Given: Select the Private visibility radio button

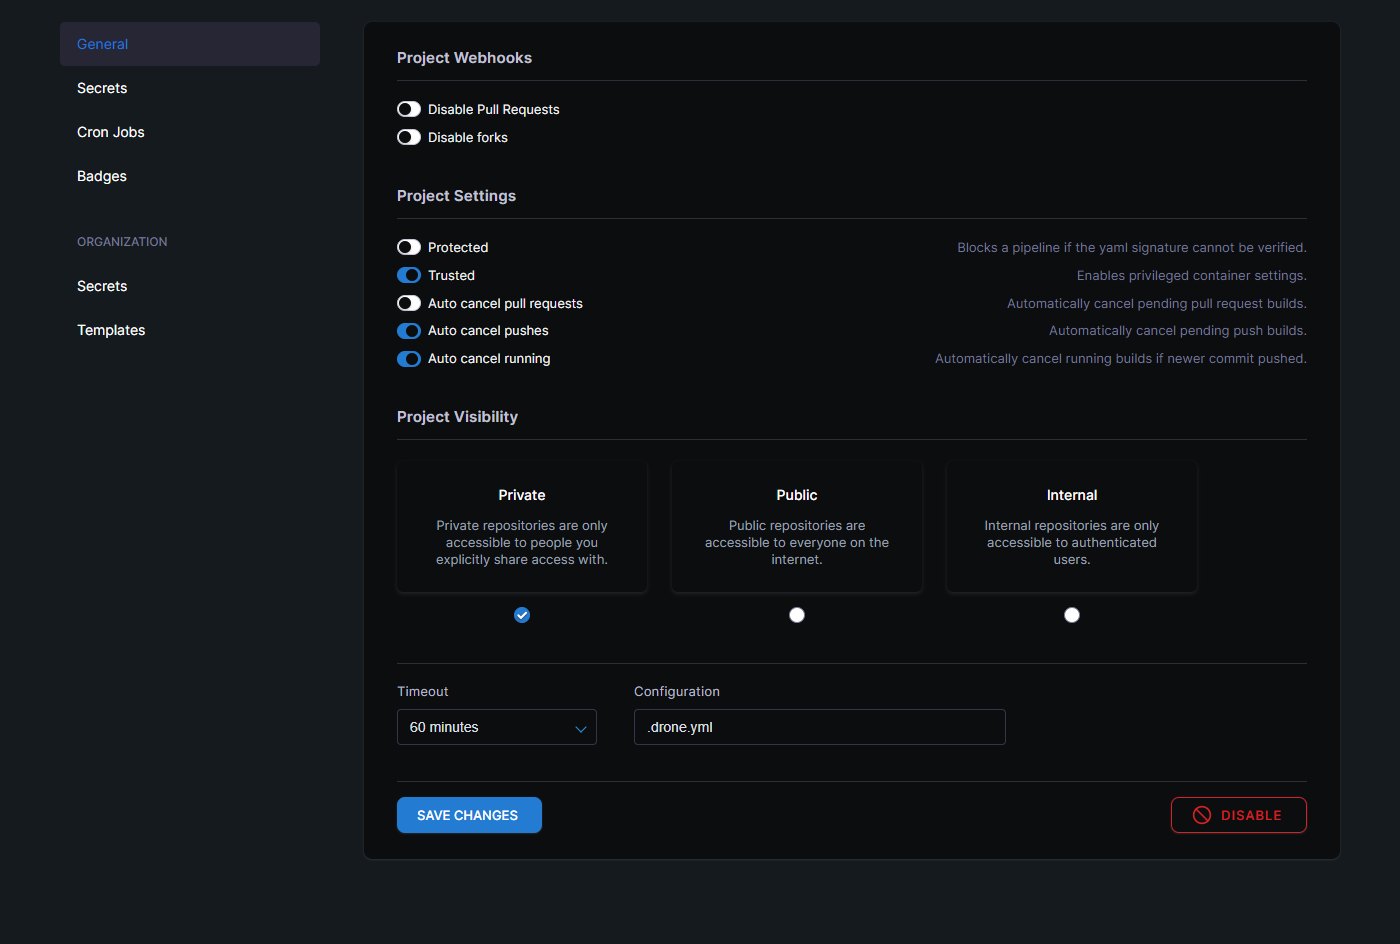Looking at the screenshot, I should 522,615.
